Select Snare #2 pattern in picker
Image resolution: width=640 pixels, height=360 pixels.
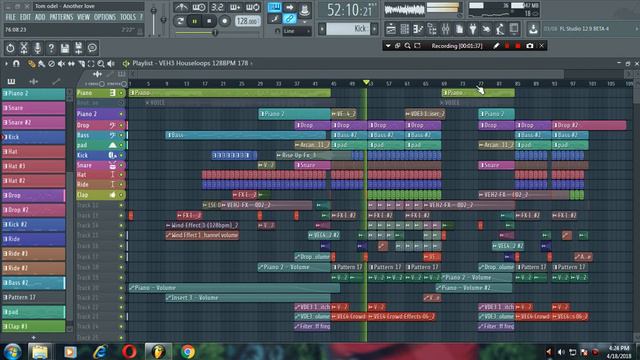point(33,122)
